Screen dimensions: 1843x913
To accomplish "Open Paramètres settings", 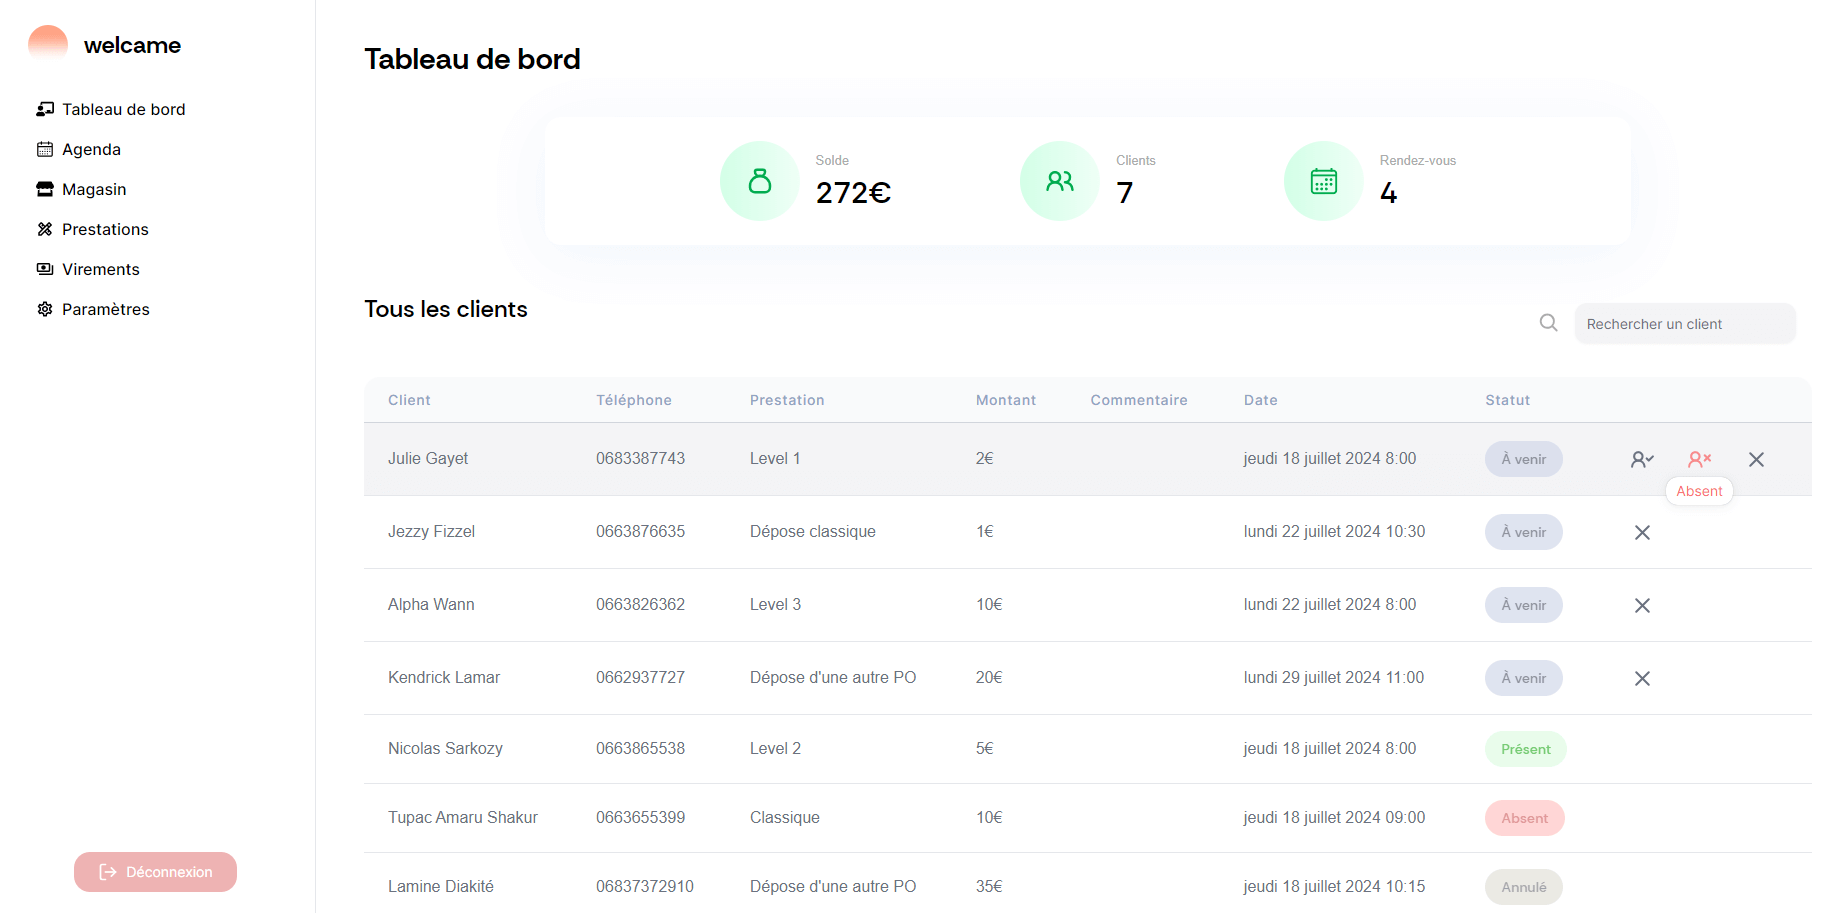I will coord(105,309).
